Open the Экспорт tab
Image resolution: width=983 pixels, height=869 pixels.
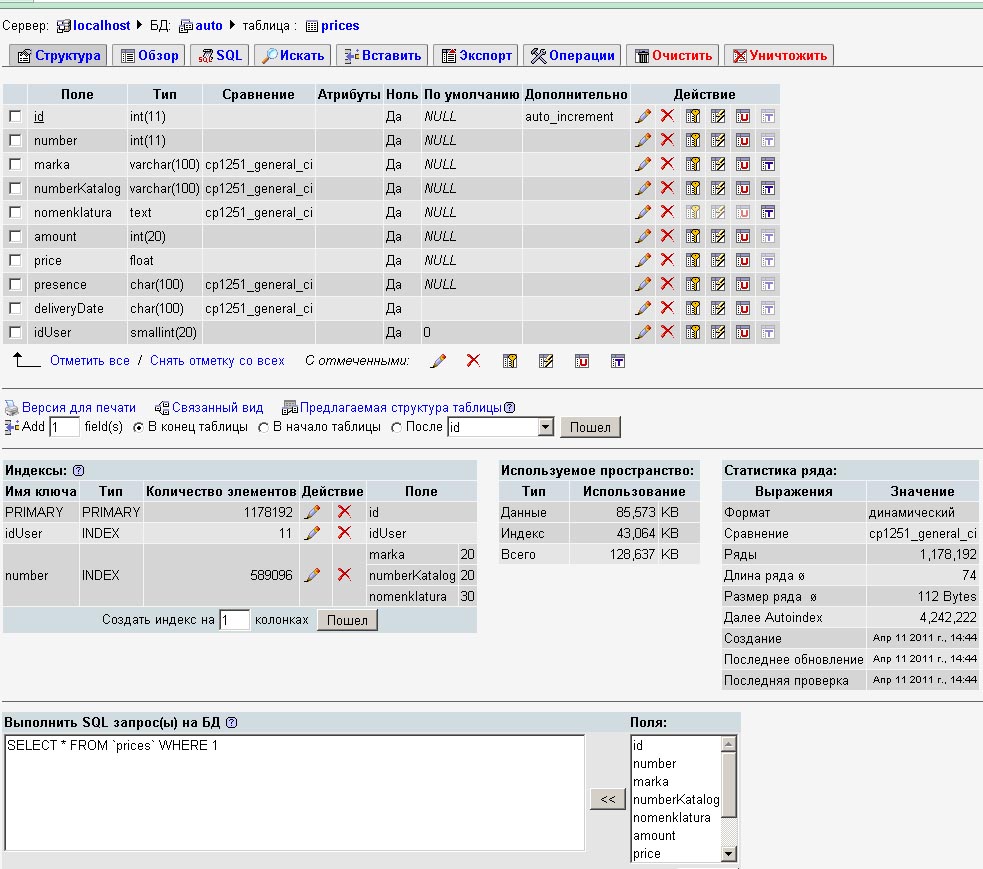(477, 56)
